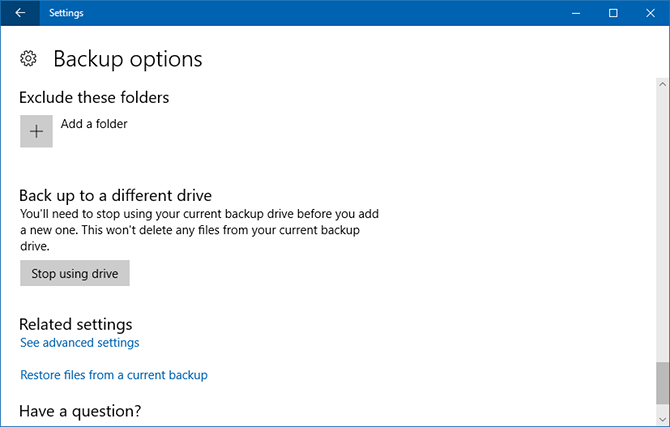Open Restore files from a current backup
The height and width of the screenshot is (427, 670).
pos(114,375)
